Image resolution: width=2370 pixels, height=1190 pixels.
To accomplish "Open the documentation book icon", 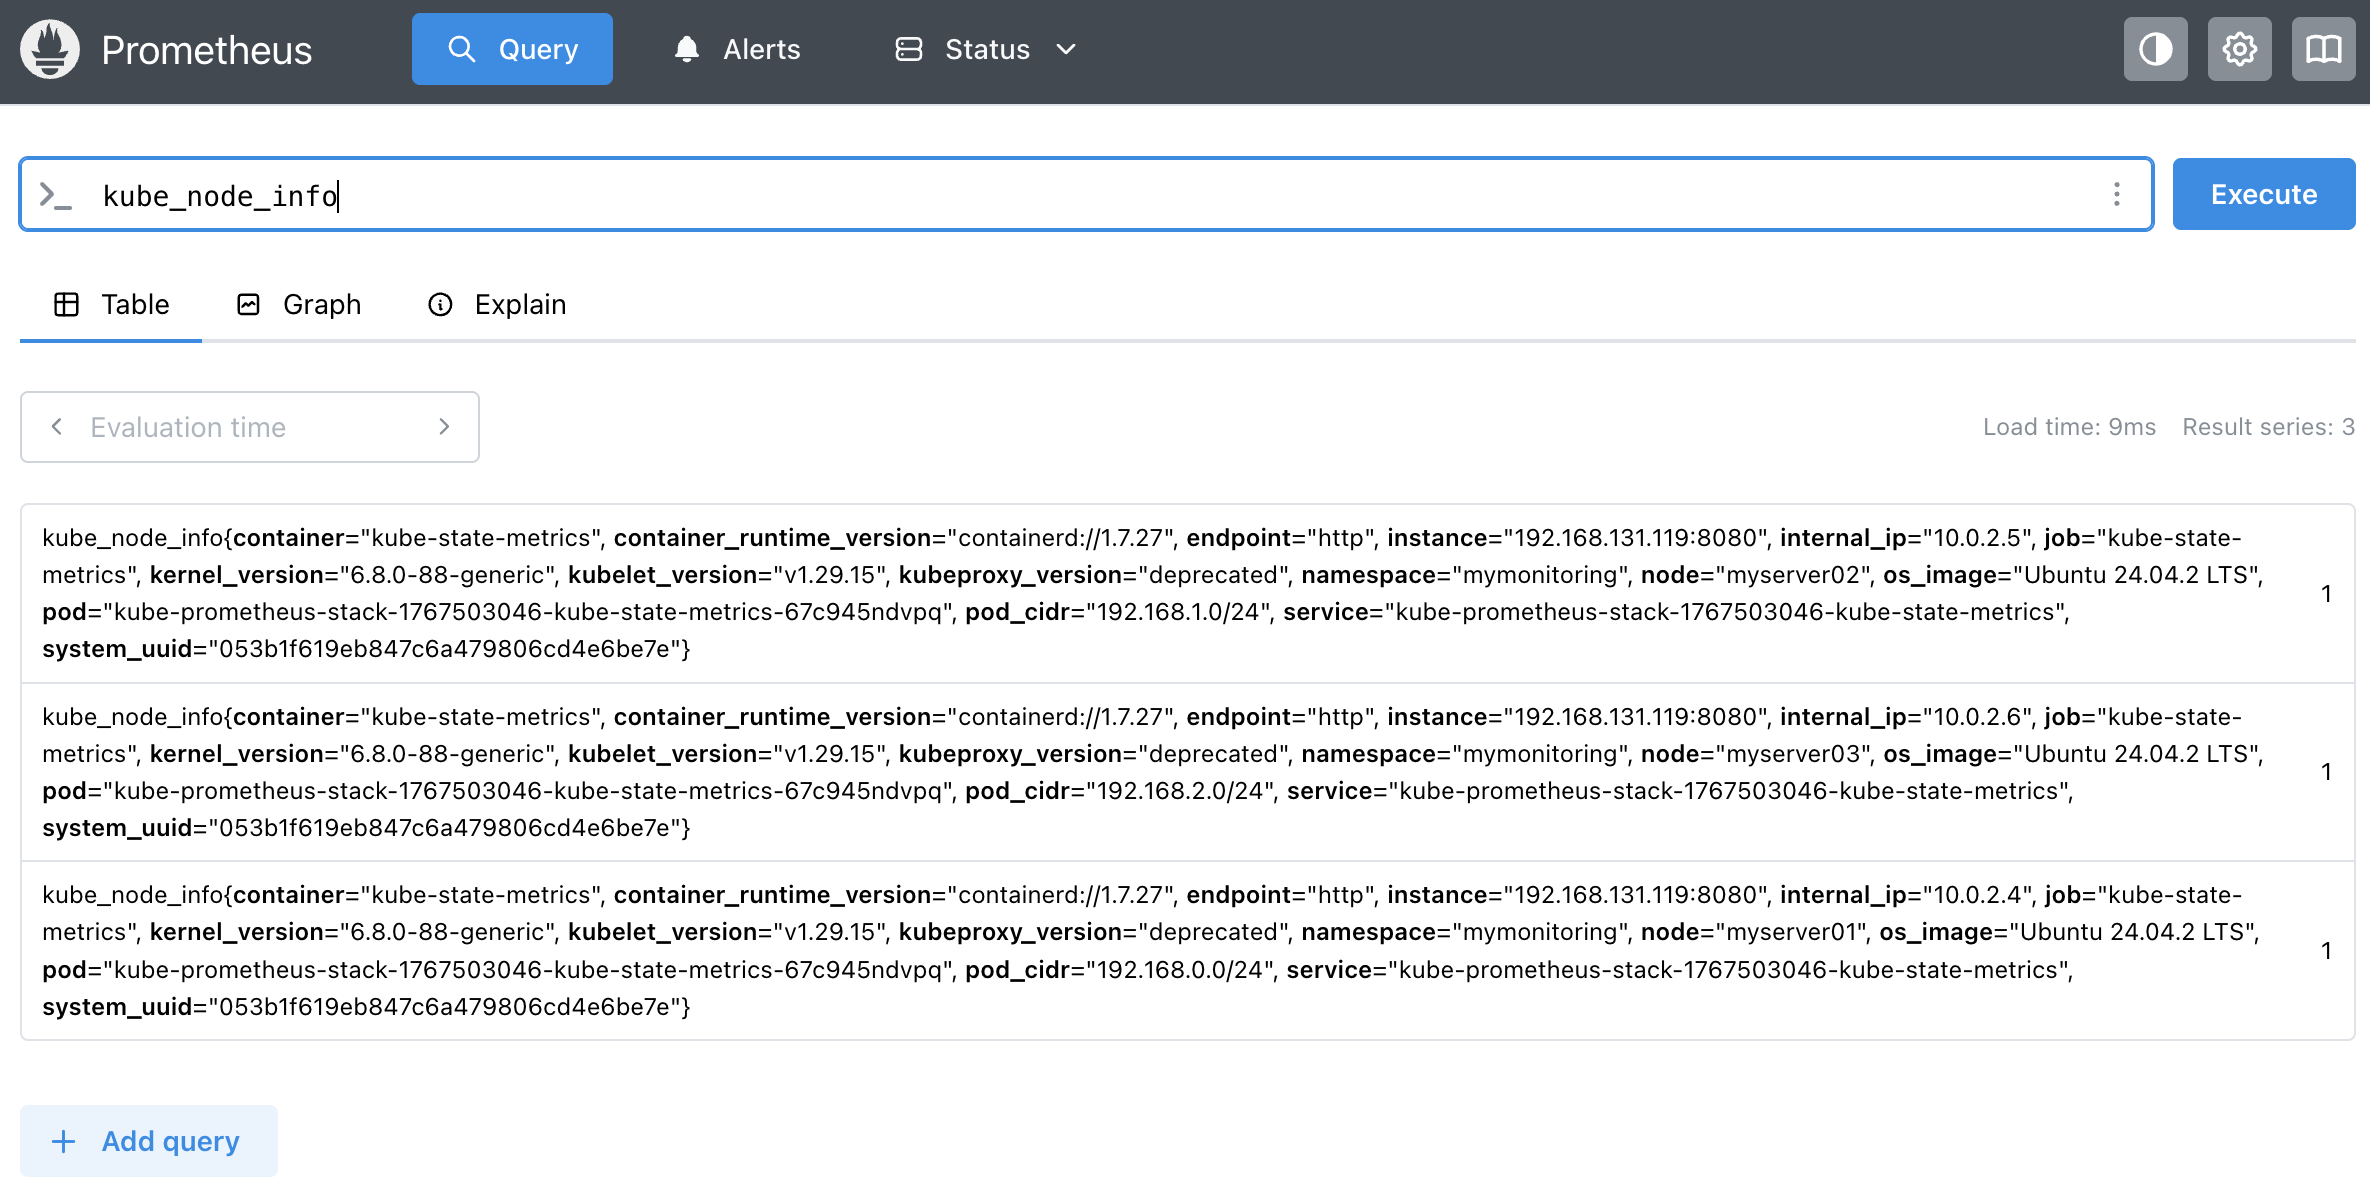I will (2323, 49).
